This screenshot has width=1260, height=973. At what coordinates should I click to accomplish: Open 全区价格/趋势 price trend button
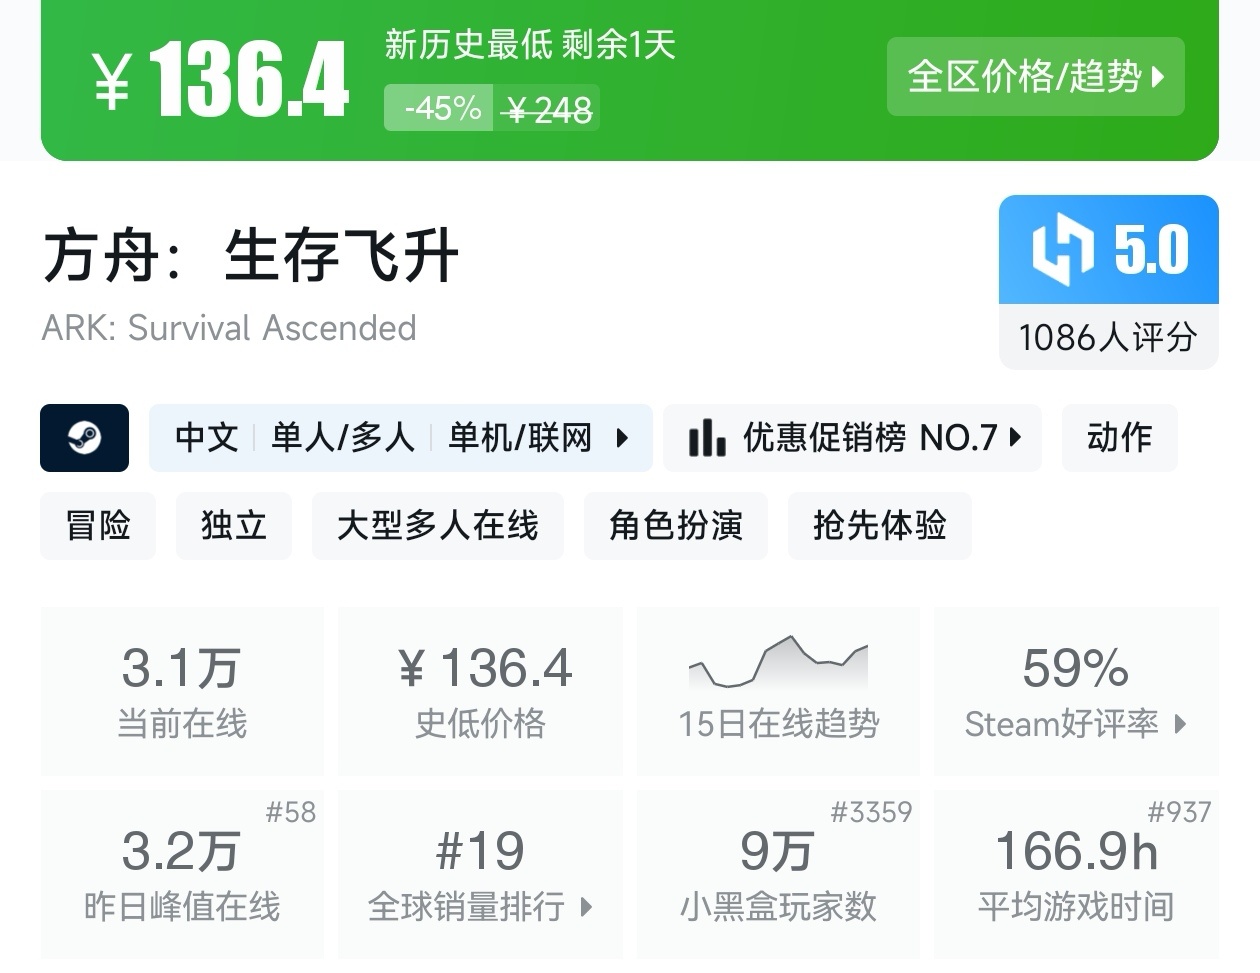tap(1036, 76)
